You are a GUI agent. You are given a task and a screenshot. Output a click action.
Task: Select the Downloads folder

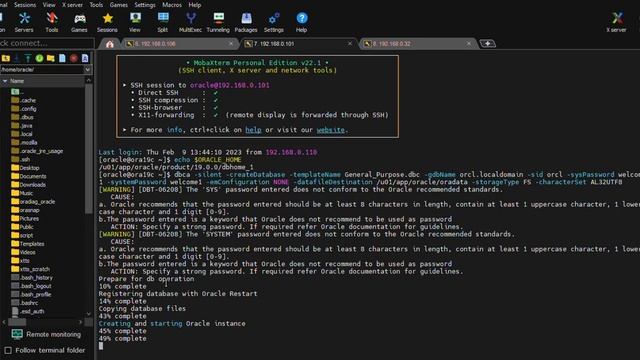pos(29,185)
